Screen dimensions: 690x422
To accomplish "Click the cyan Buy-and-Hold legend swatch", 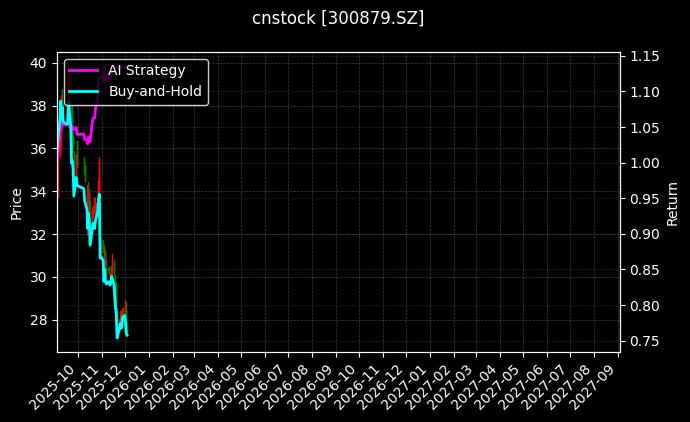I will pos(84,91).
